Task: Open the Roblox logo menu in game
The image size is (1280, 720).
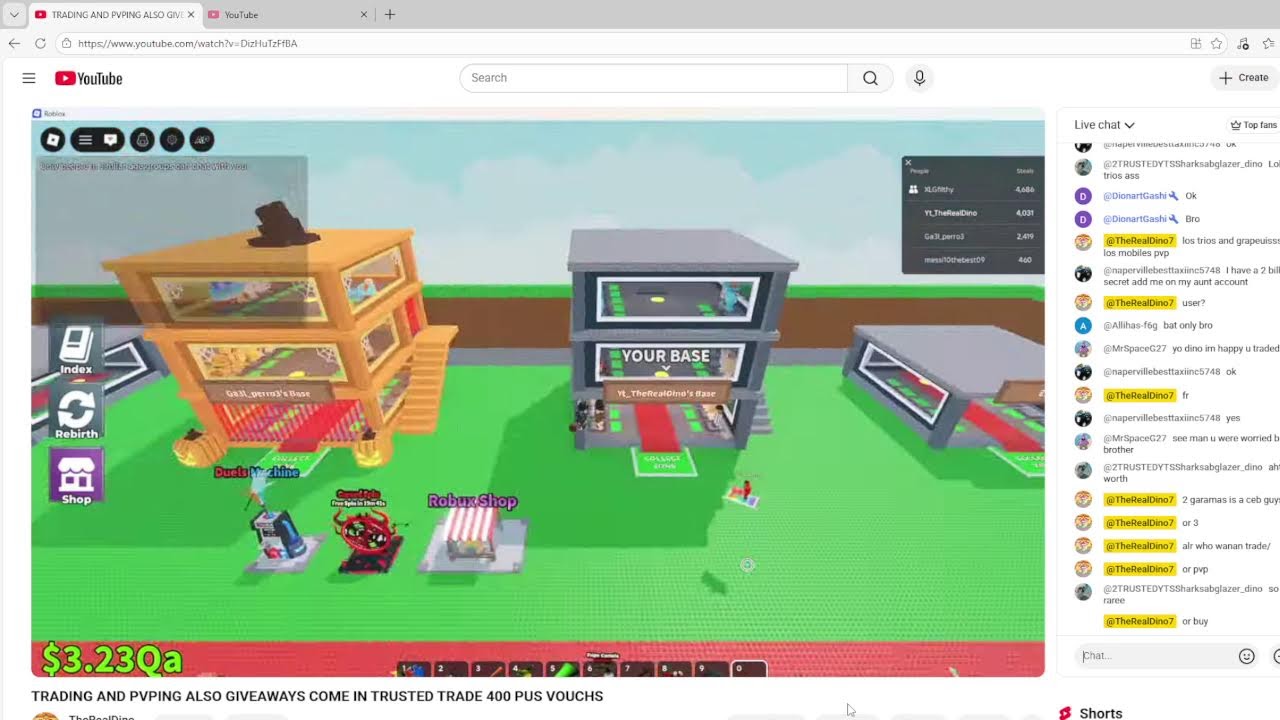Action: pyautogui.click(x=53, y=140)
